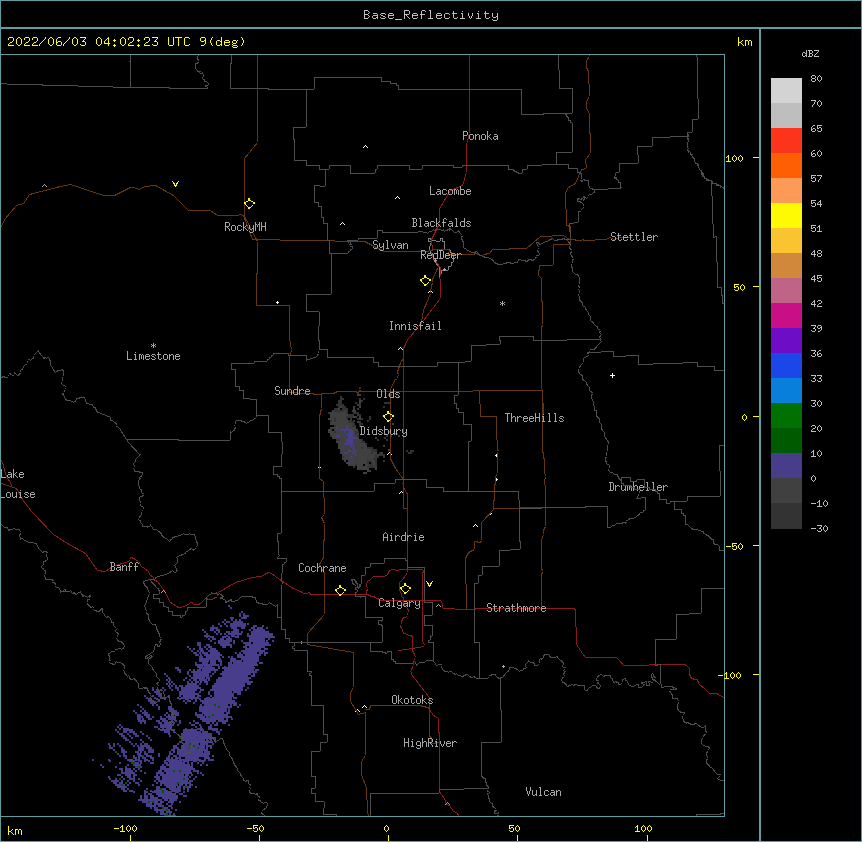Select the Didsbury label
This screenshot has width=862, height=842.
(x=384, y=431)
